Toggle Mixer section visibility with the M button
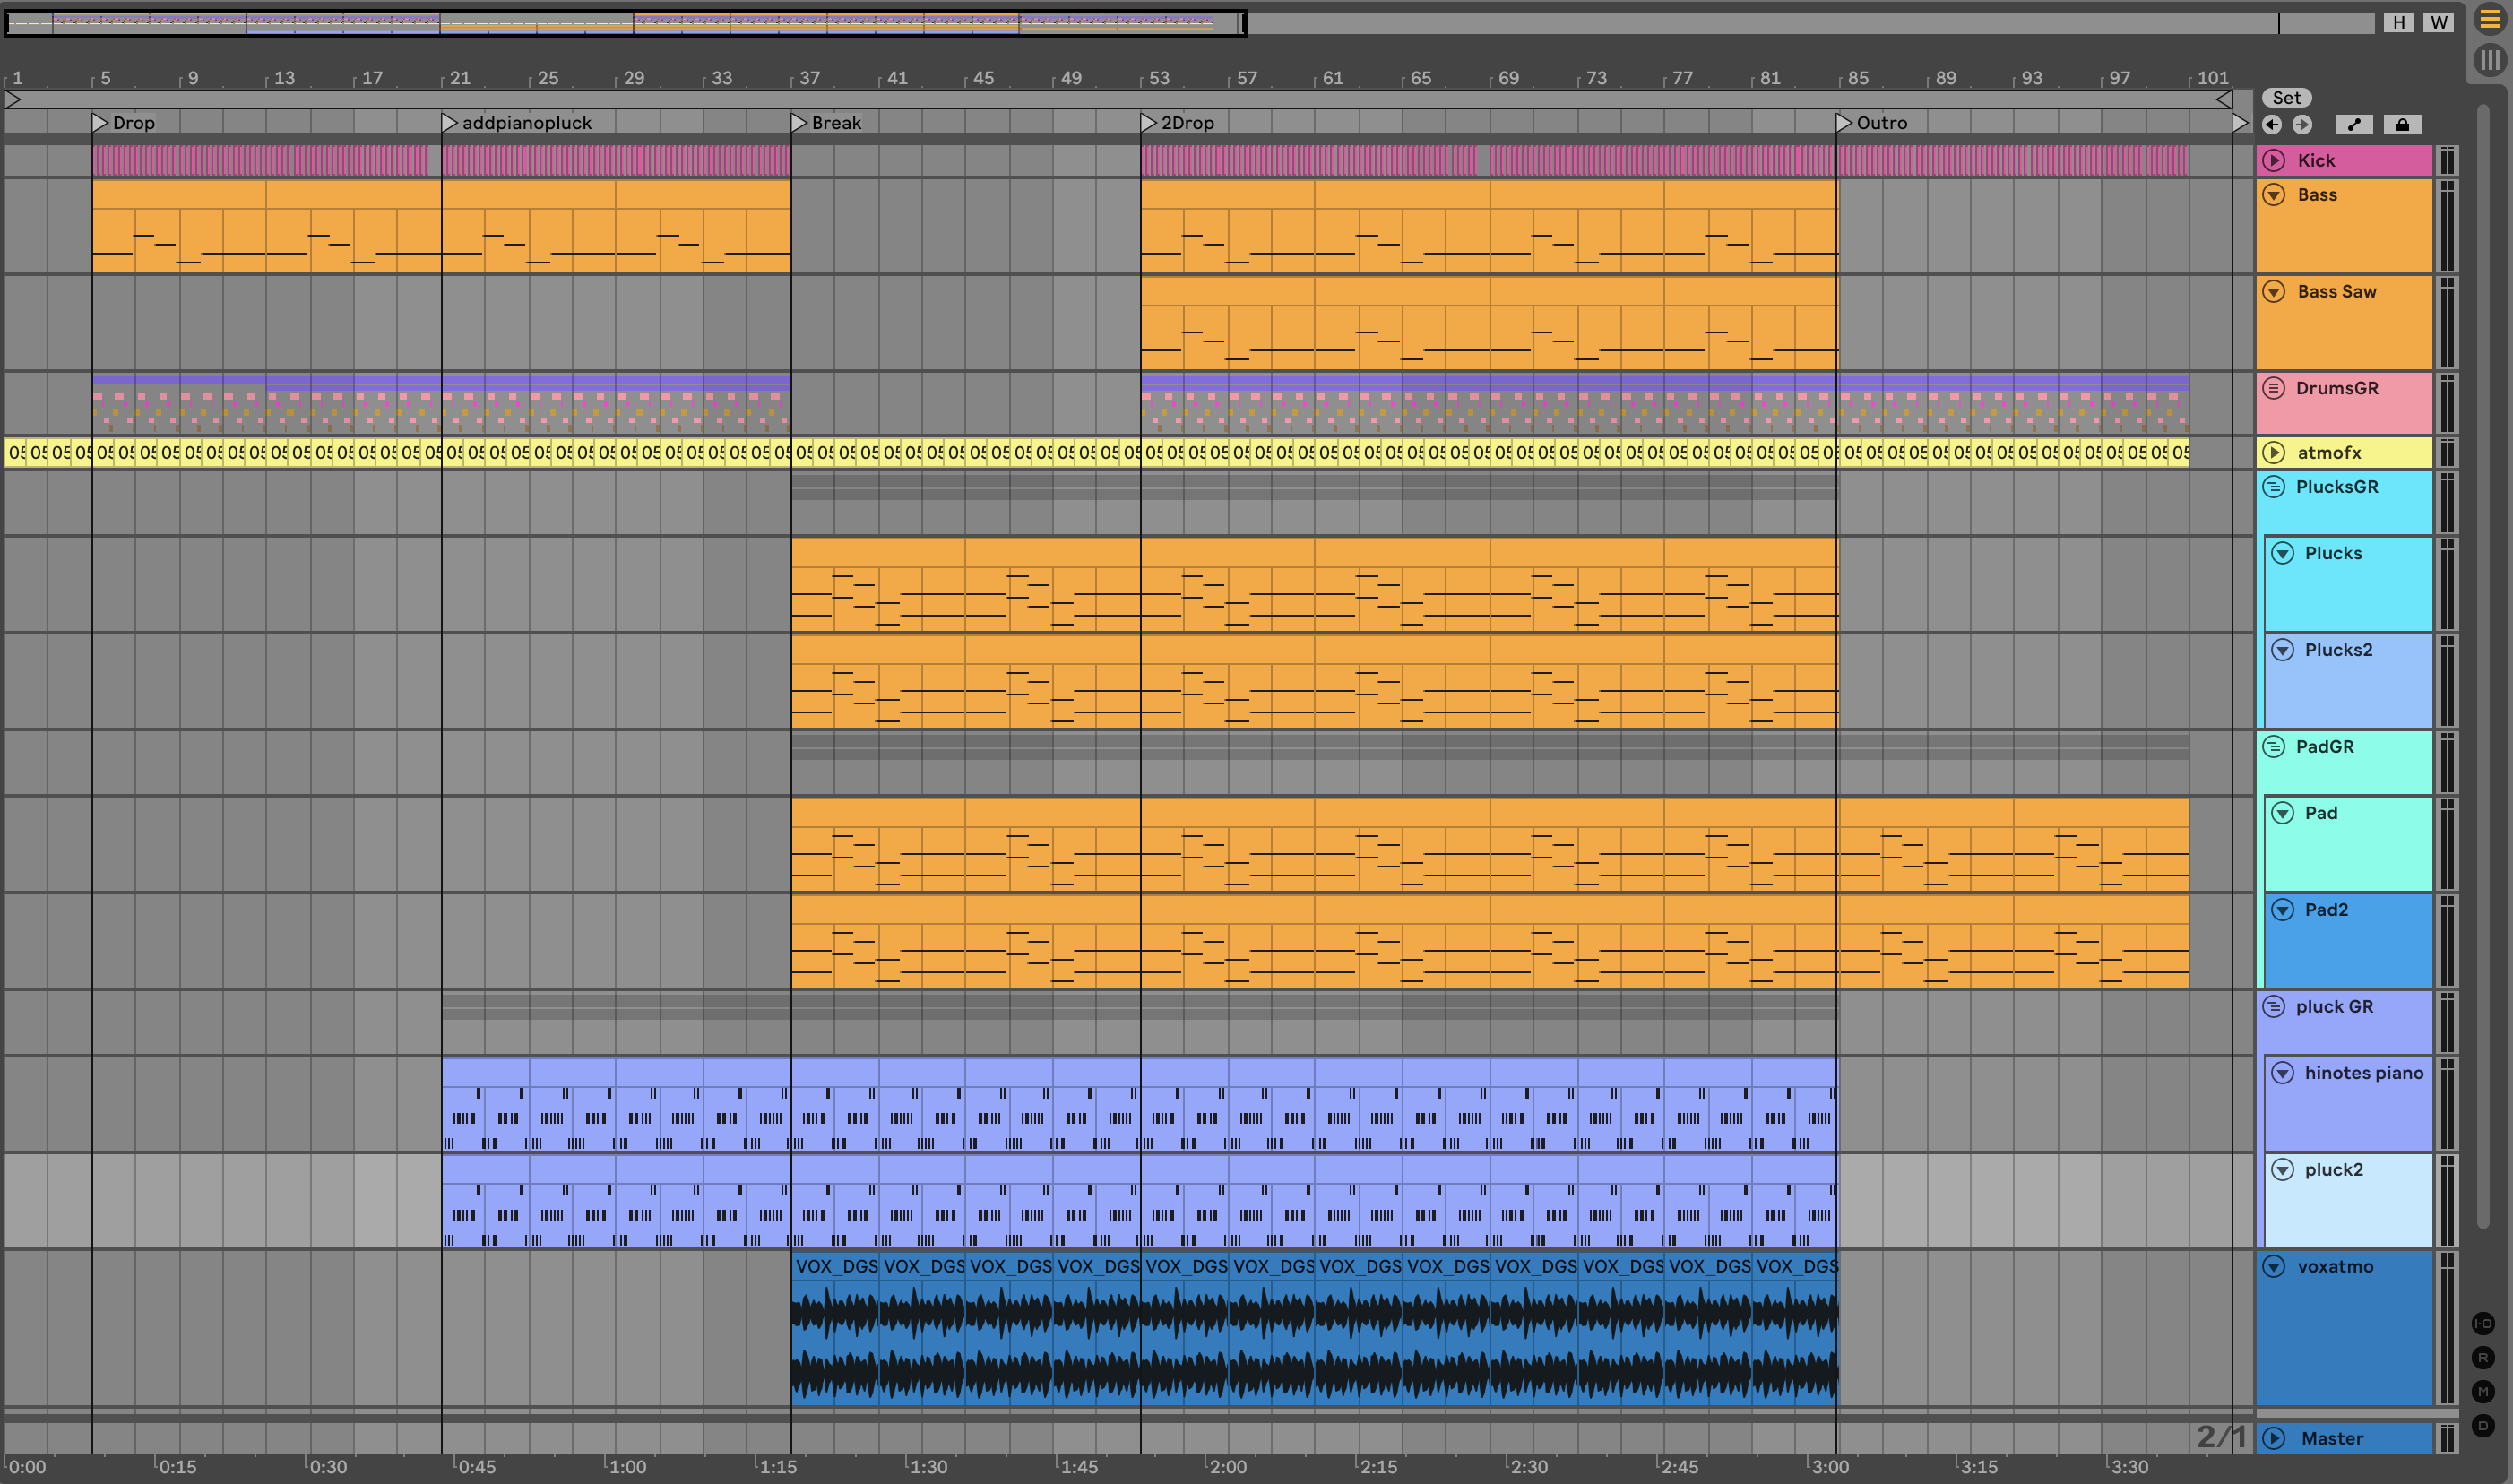The width and height of the screenshot is (2513, 1484). (x=2483, y=1392)
